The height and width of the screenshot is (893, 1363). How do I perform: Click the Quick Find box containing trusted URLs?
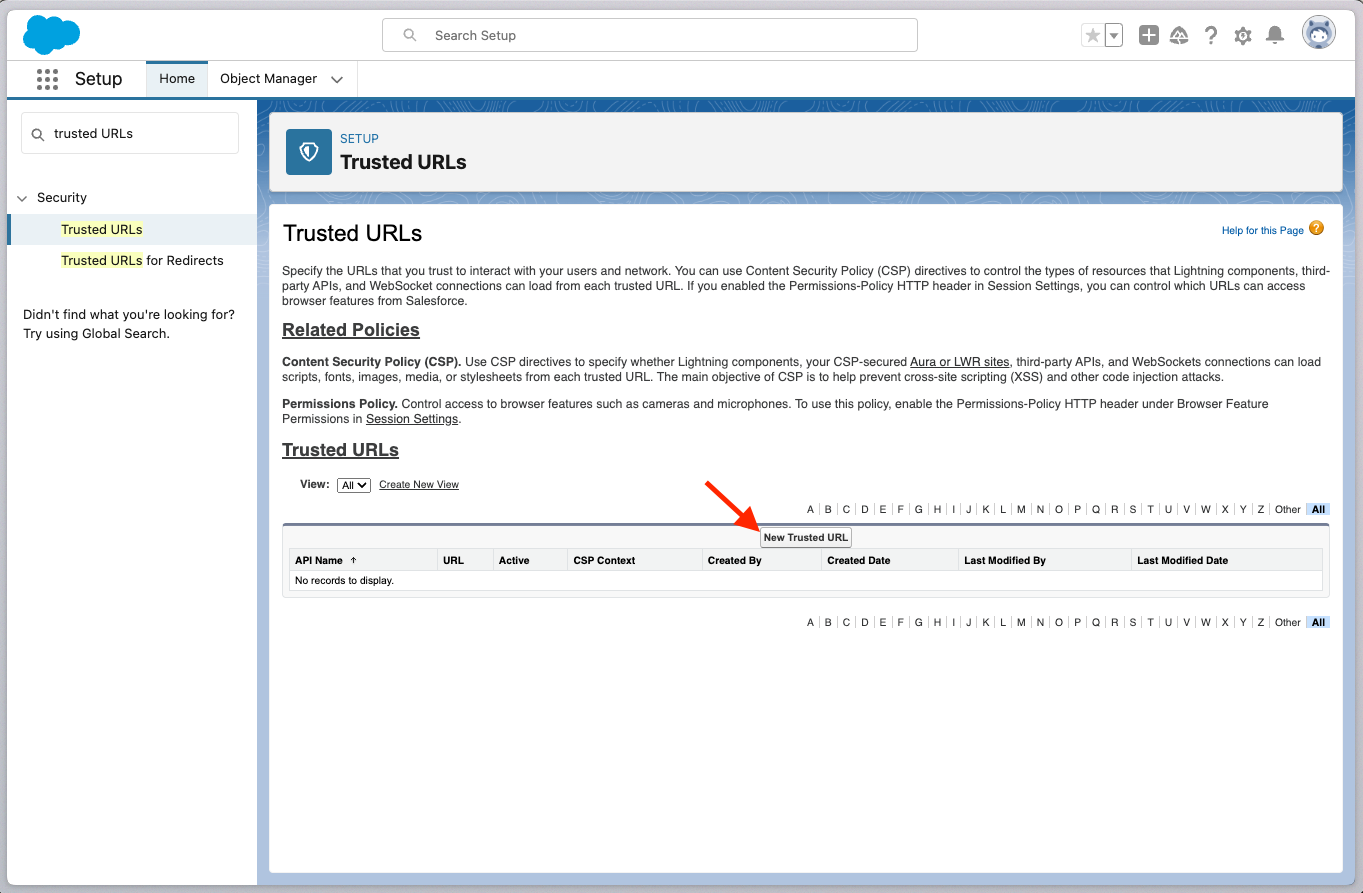(x=130, y=133)
